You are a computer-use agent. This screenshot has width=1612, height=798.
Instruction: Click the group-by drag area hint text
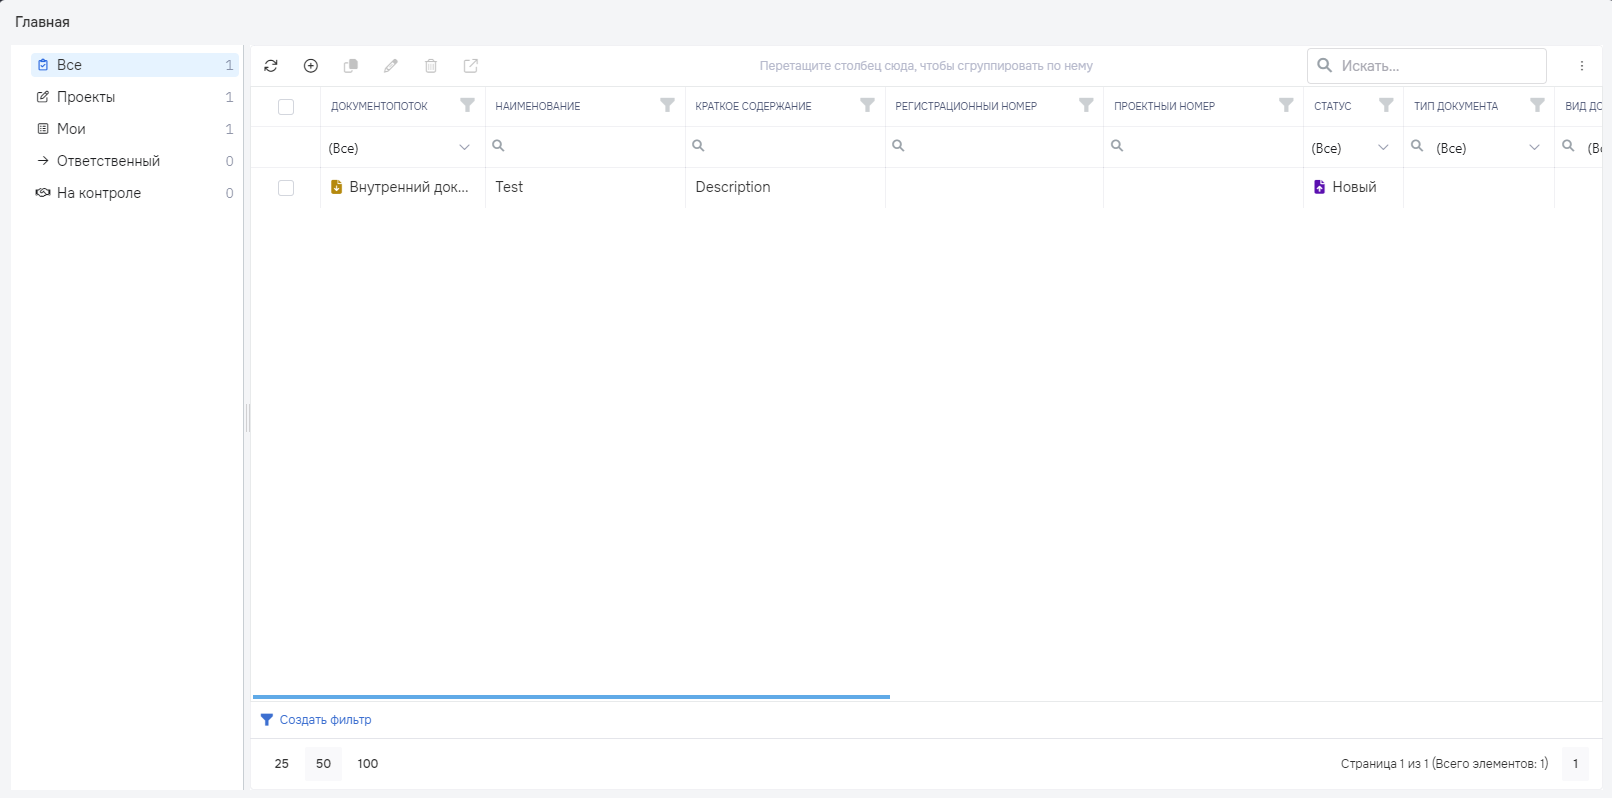pos(926,66)
